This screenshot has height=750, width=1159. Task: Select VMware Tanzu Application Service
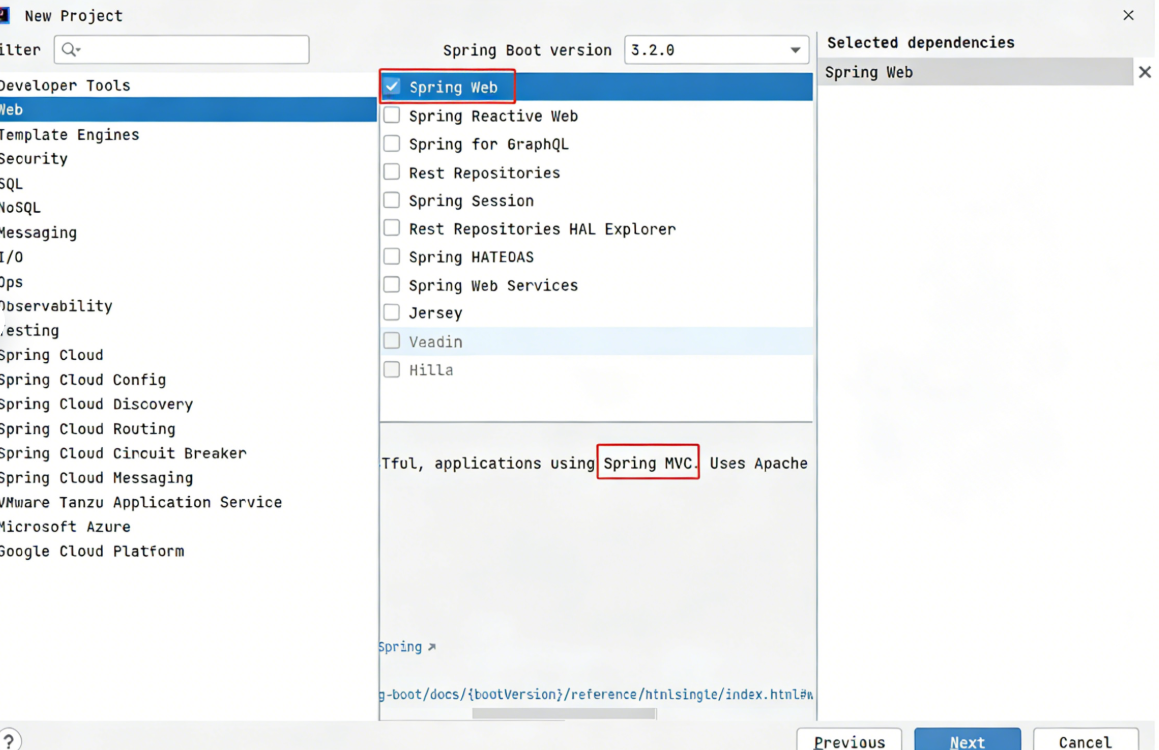188,502
